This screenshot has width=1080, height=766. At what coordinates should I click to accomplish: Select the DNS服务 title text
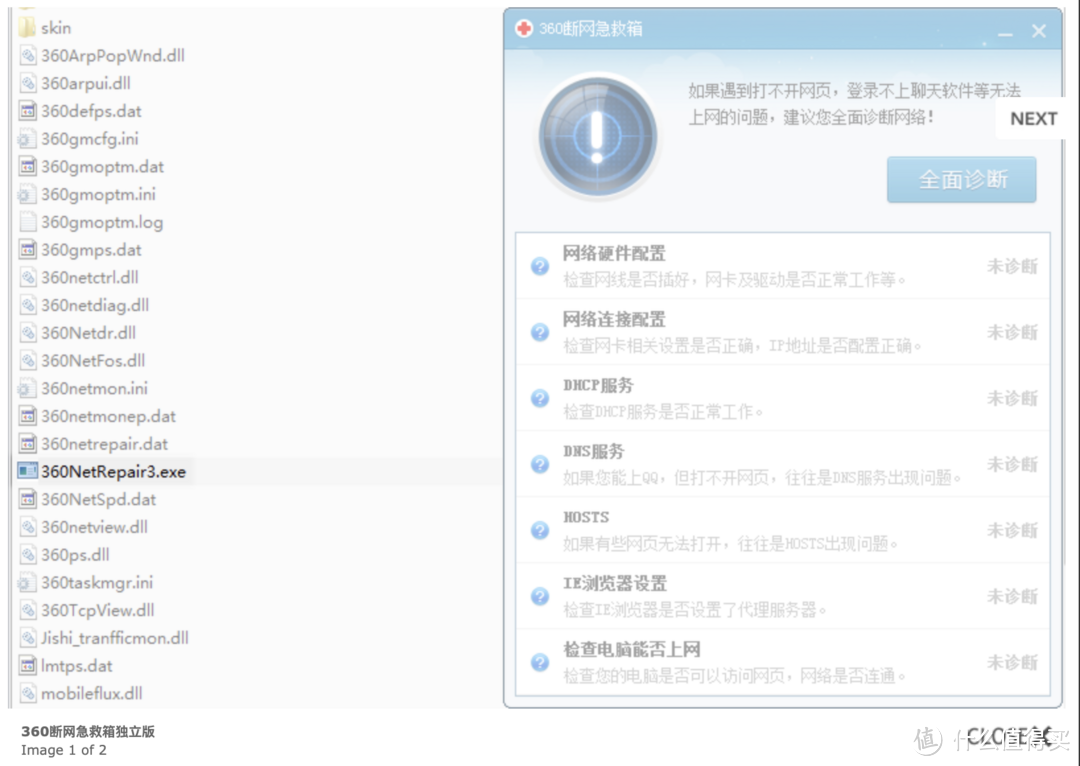pyautogui.click(x=593, y=452)
